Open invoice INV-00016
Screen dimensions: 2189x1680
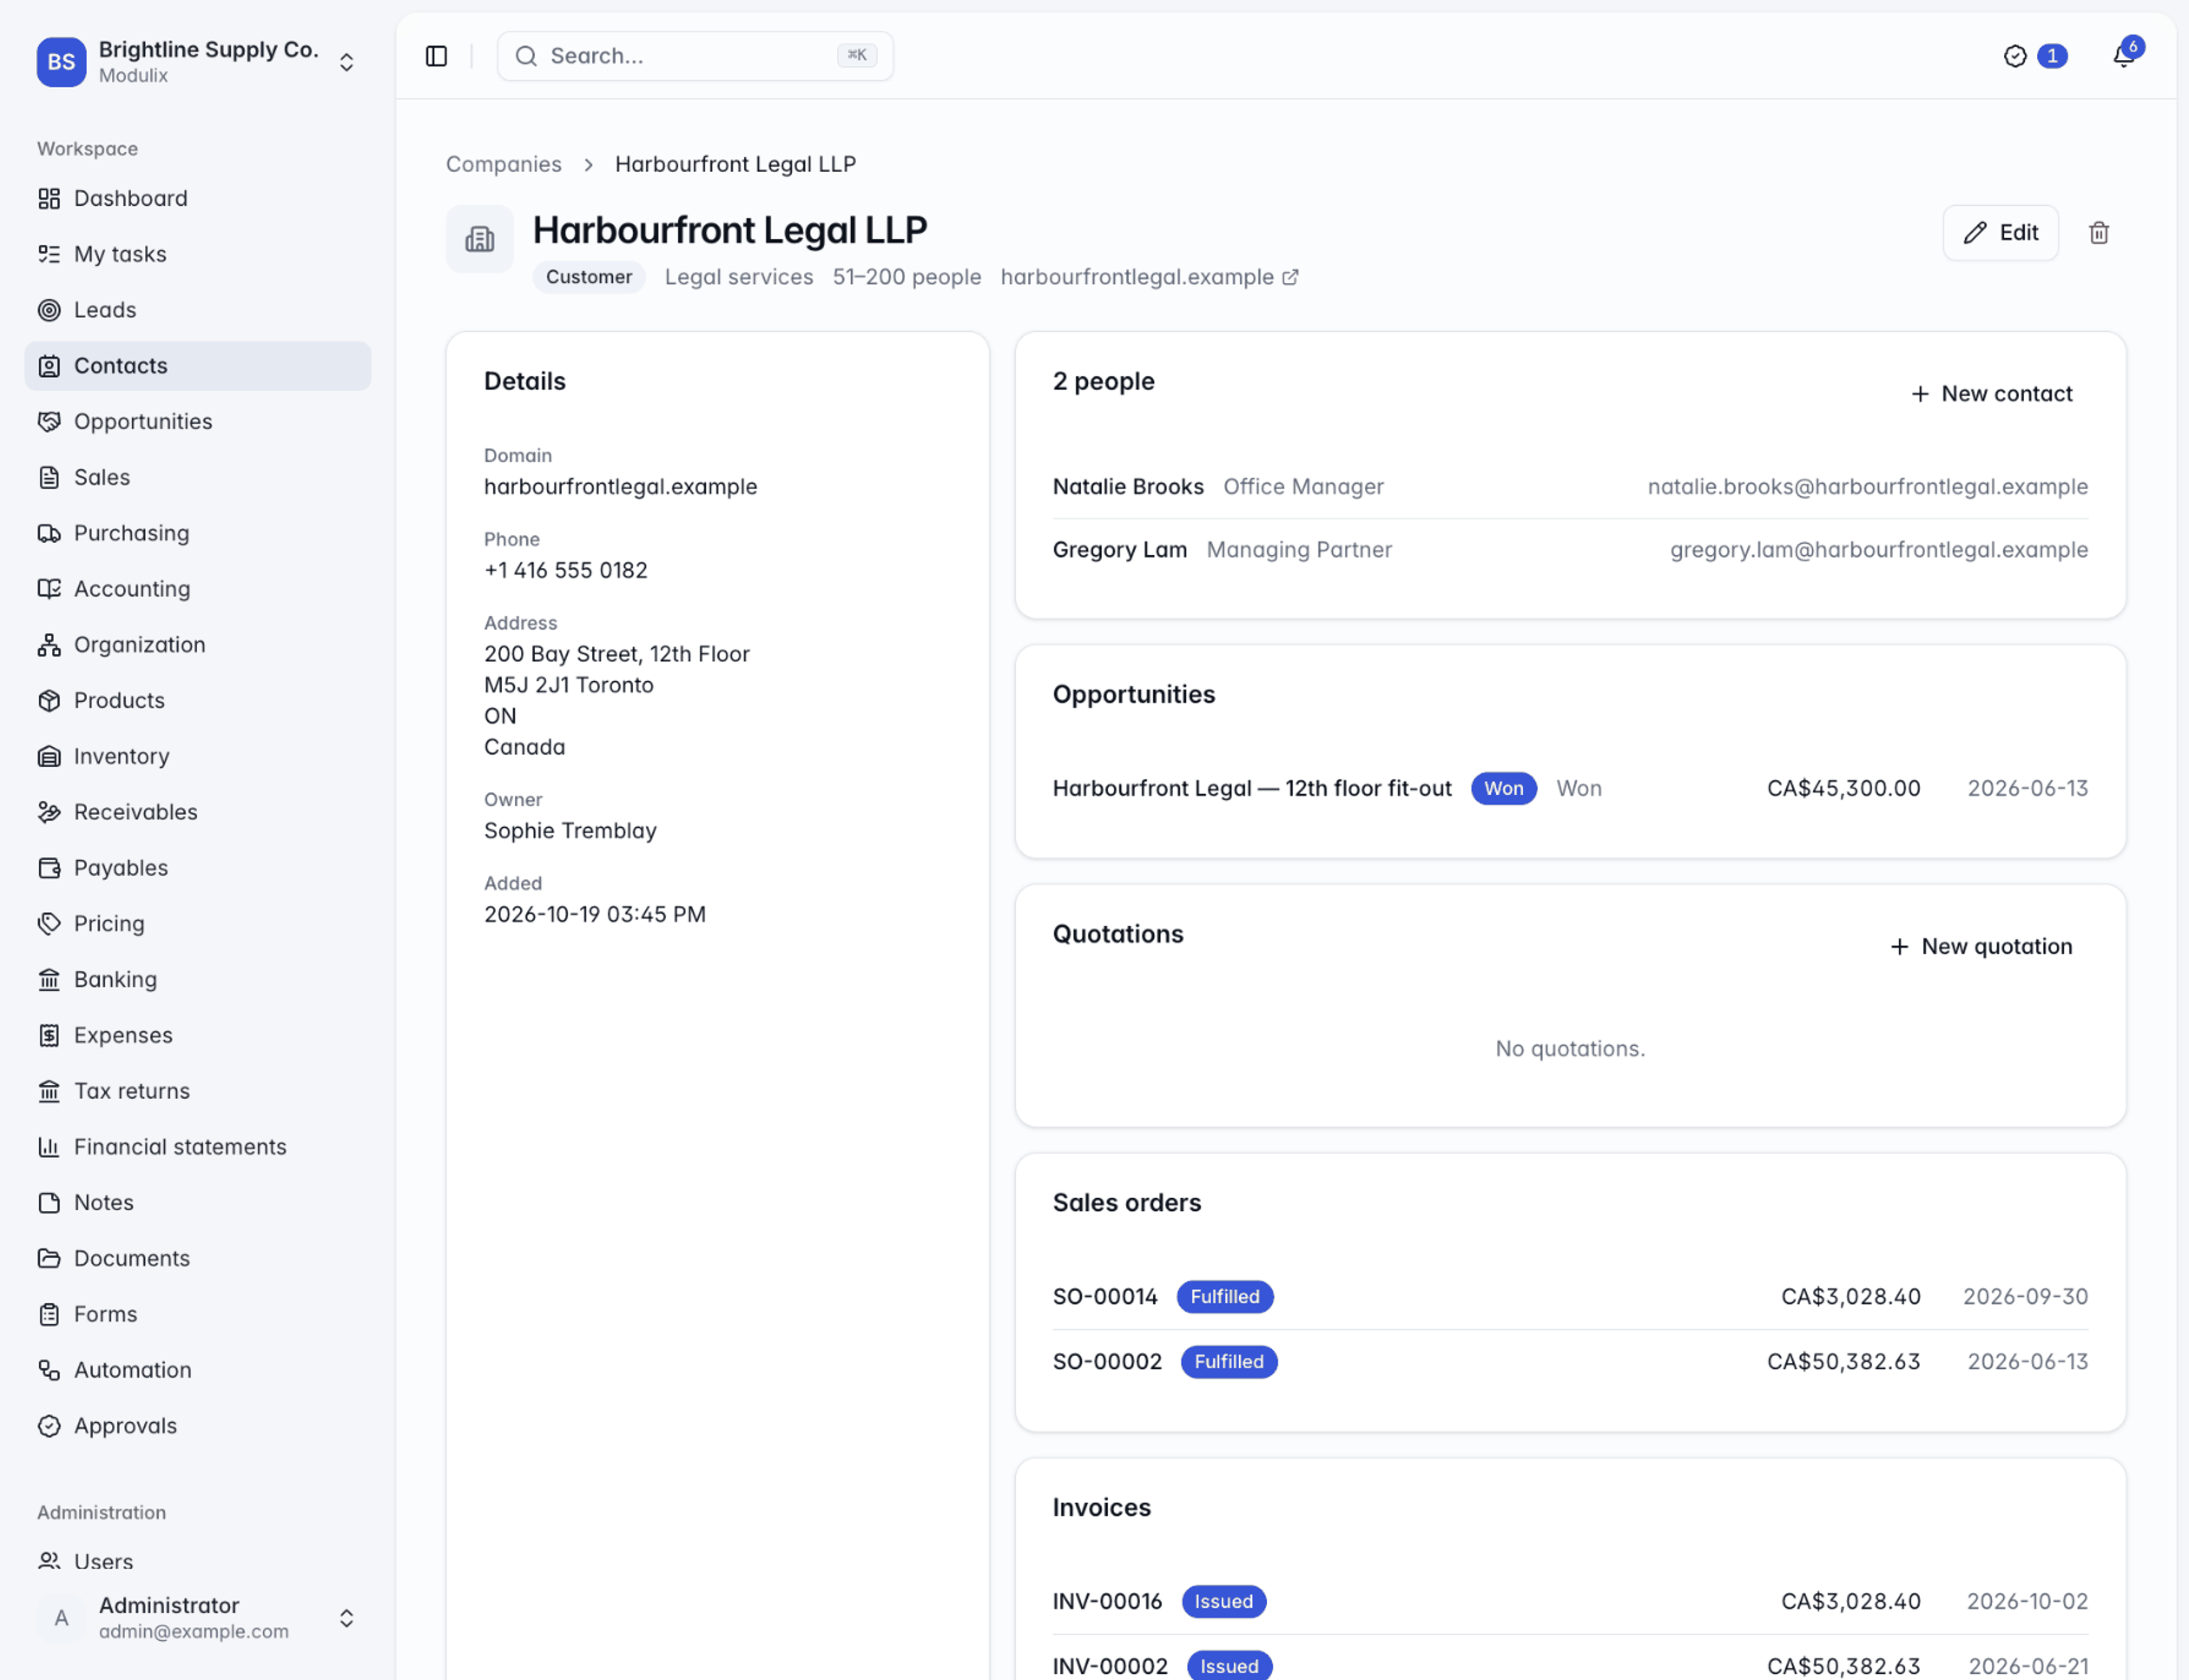click(x=1570, y=1602)
